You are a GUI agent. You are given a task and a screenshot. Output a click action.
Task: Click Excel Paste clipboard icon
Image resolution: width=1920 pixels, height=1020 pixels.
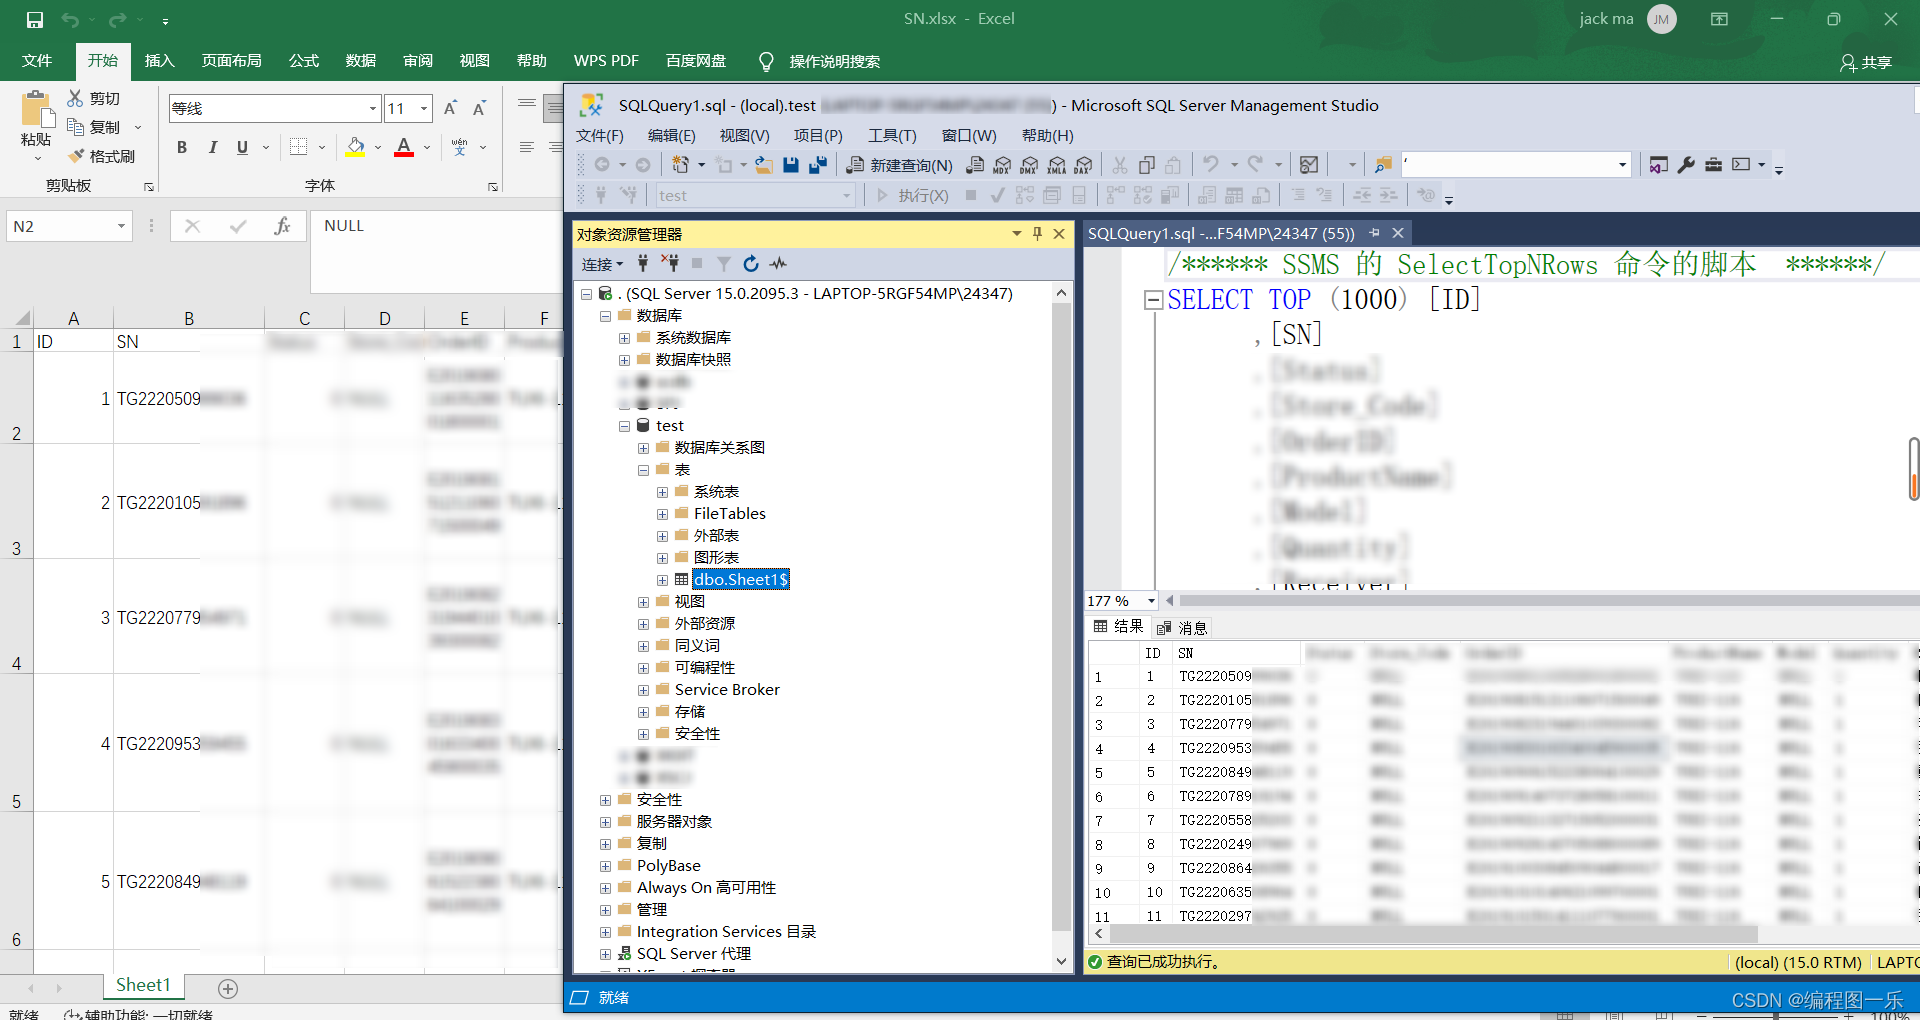[x=36, y=109]
